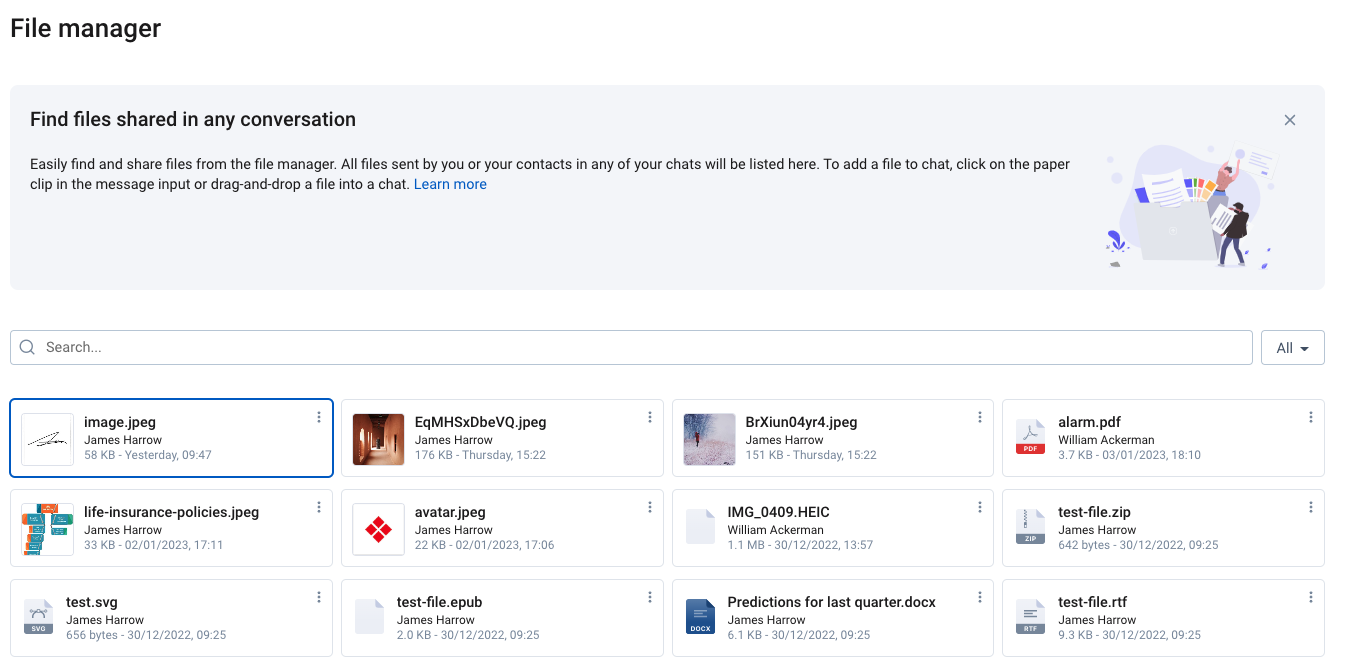Open the BrXiun04yr4.jpeg snowy thumbnail
This screenshot has height=666, width=1352.
pyautogui.click(x=709, y=440)
